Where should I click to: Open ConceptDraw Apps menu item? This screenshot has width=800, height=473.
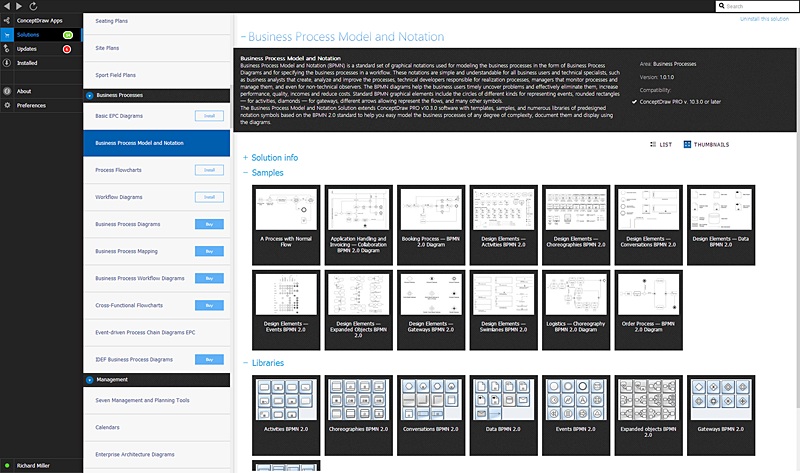39,20
